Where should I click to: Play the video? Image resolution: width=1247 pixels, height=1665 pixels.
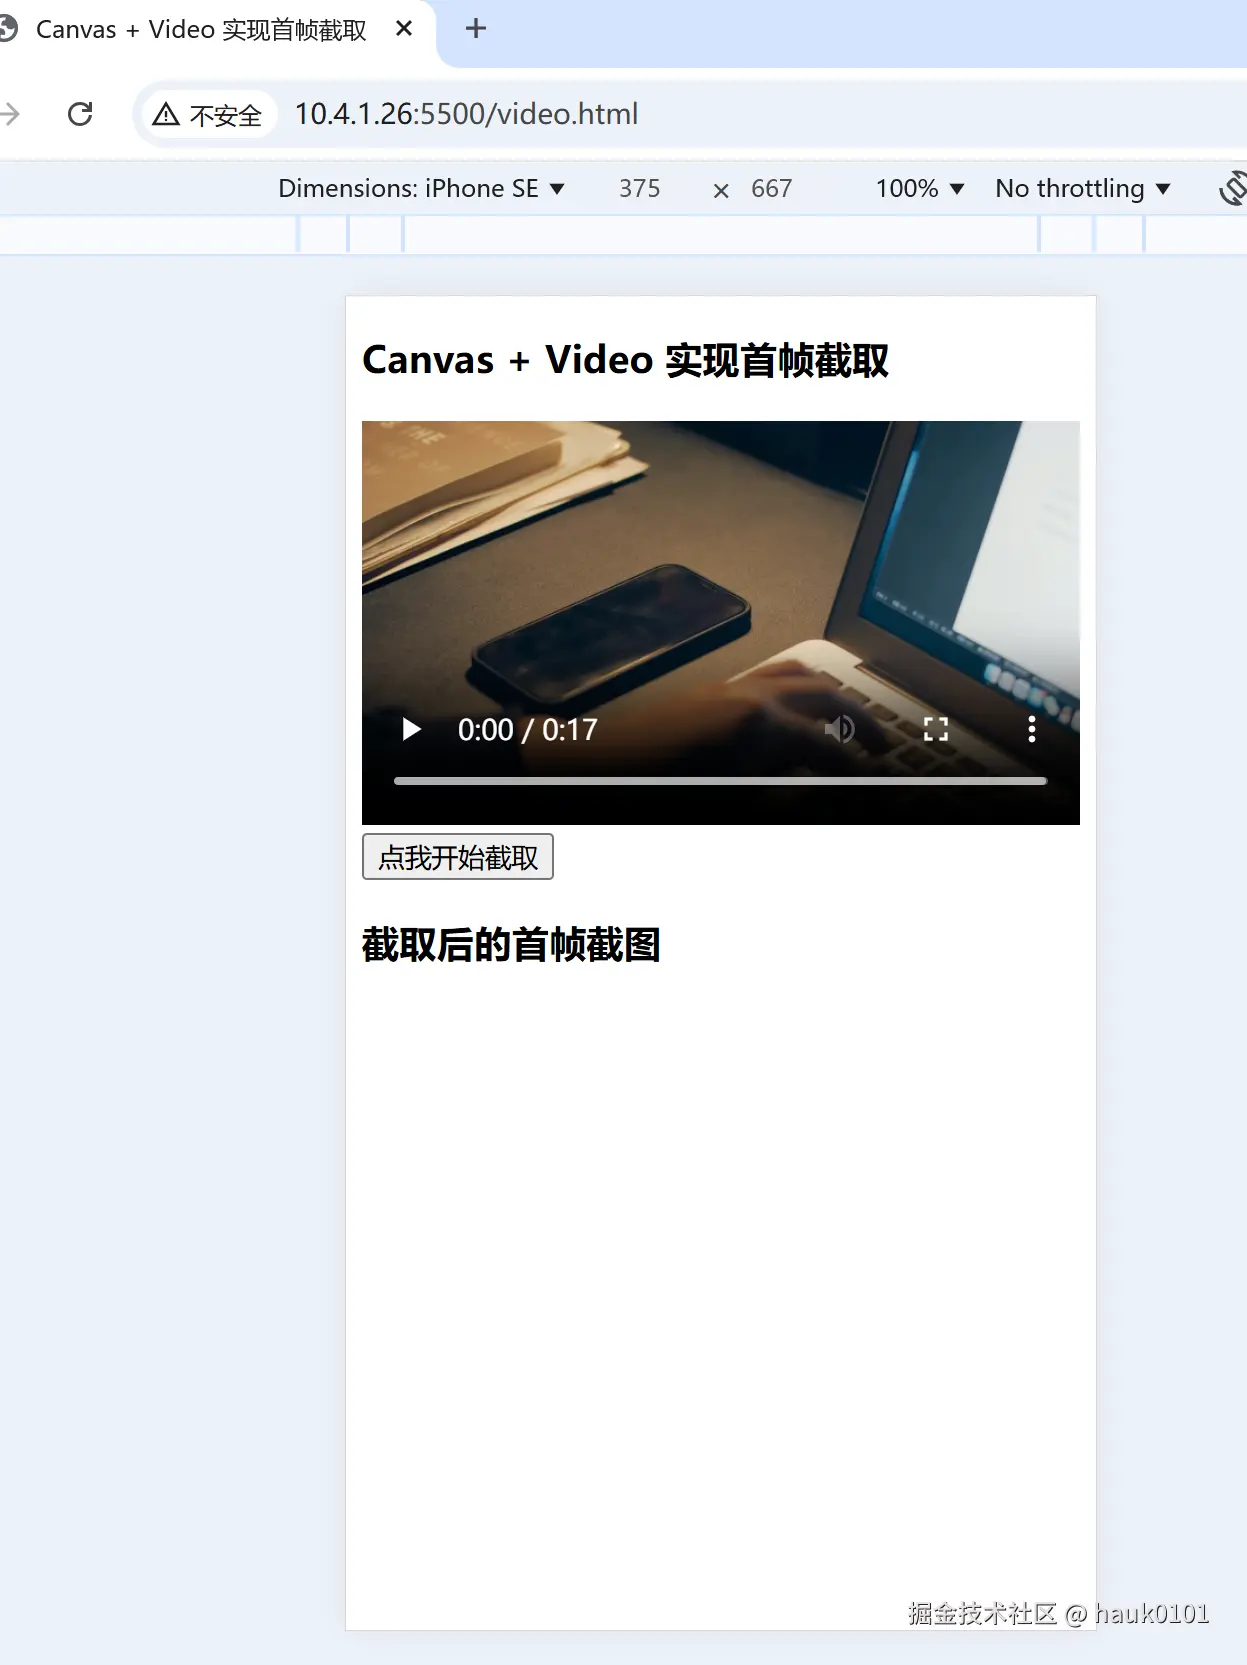[x=411, y=730]
